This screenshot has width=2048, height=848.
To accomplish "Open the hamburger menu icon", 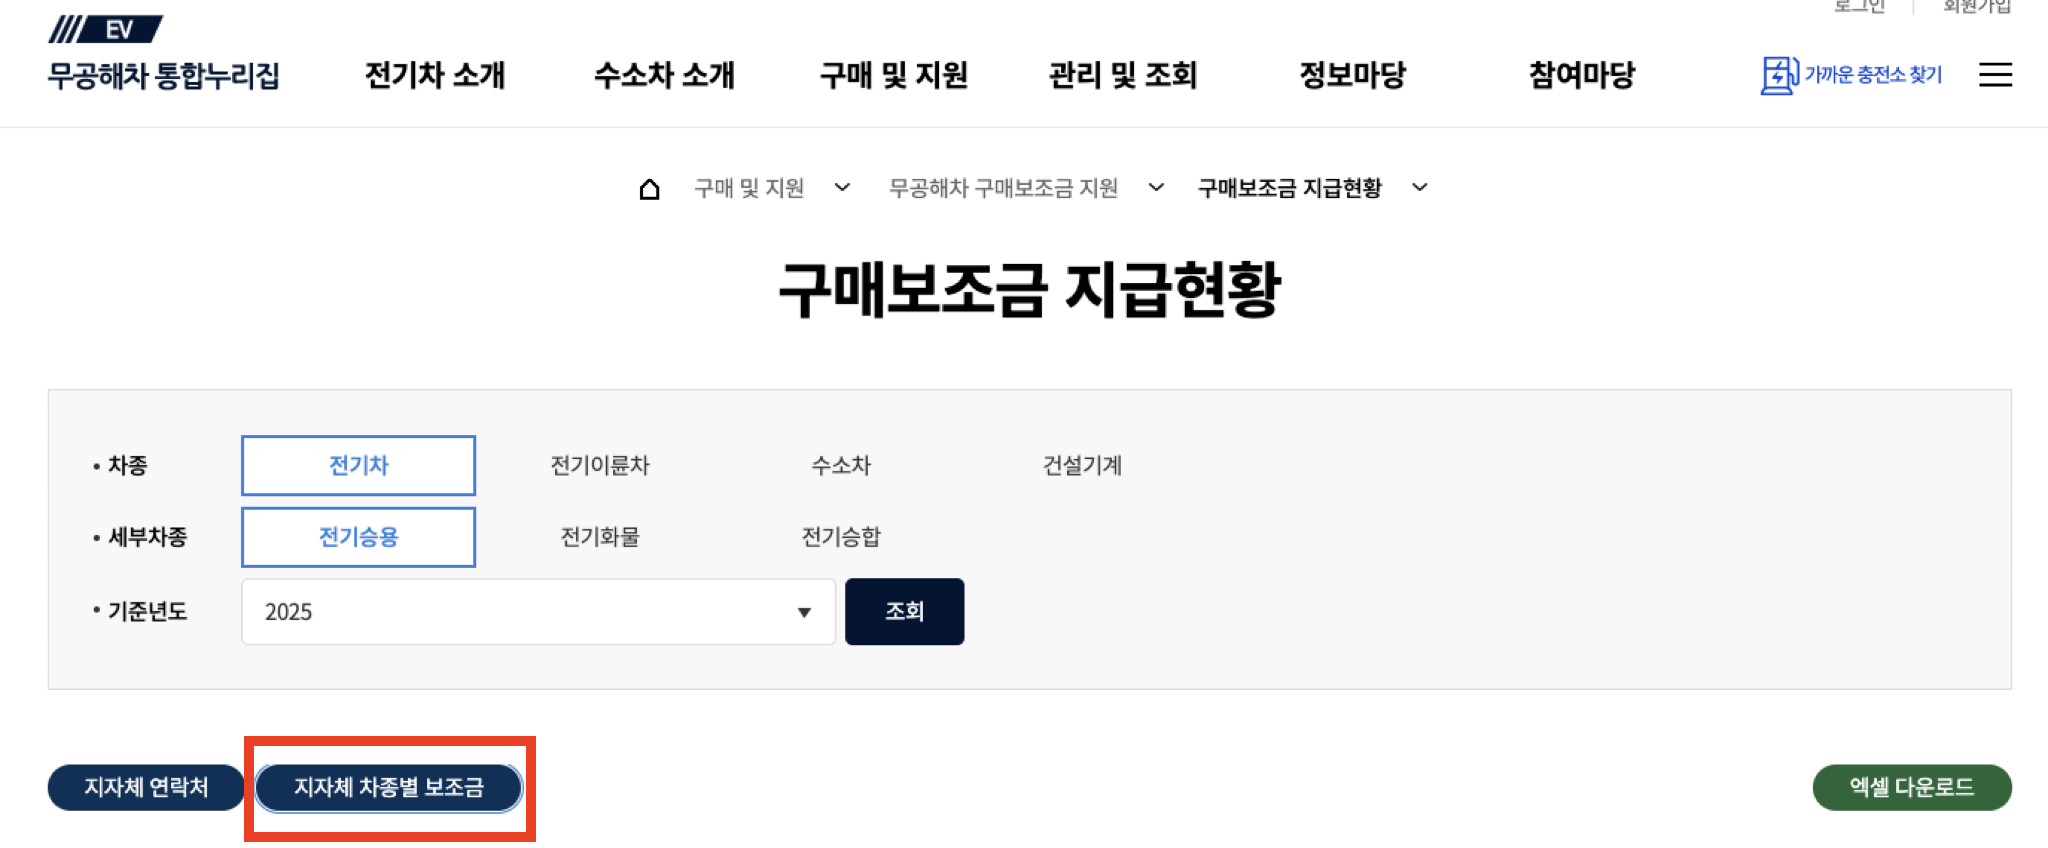I will pos(1995,75).
